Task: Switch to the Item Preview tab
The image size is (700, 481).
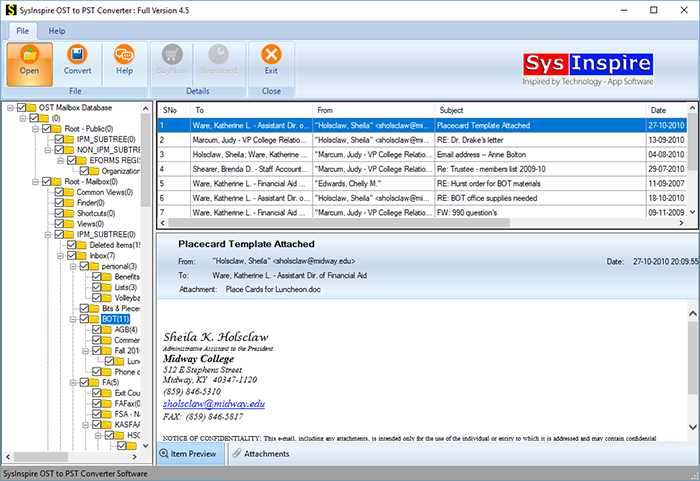Action: click(x=189, y=453)
